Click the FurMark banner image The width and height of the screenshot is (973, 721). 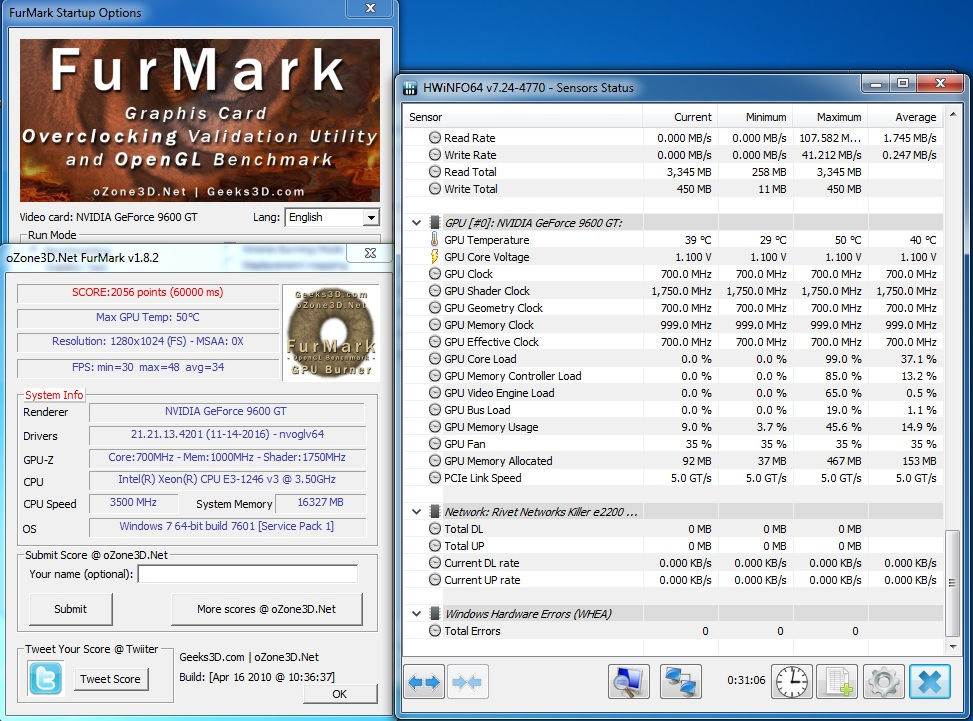point(200,120)
